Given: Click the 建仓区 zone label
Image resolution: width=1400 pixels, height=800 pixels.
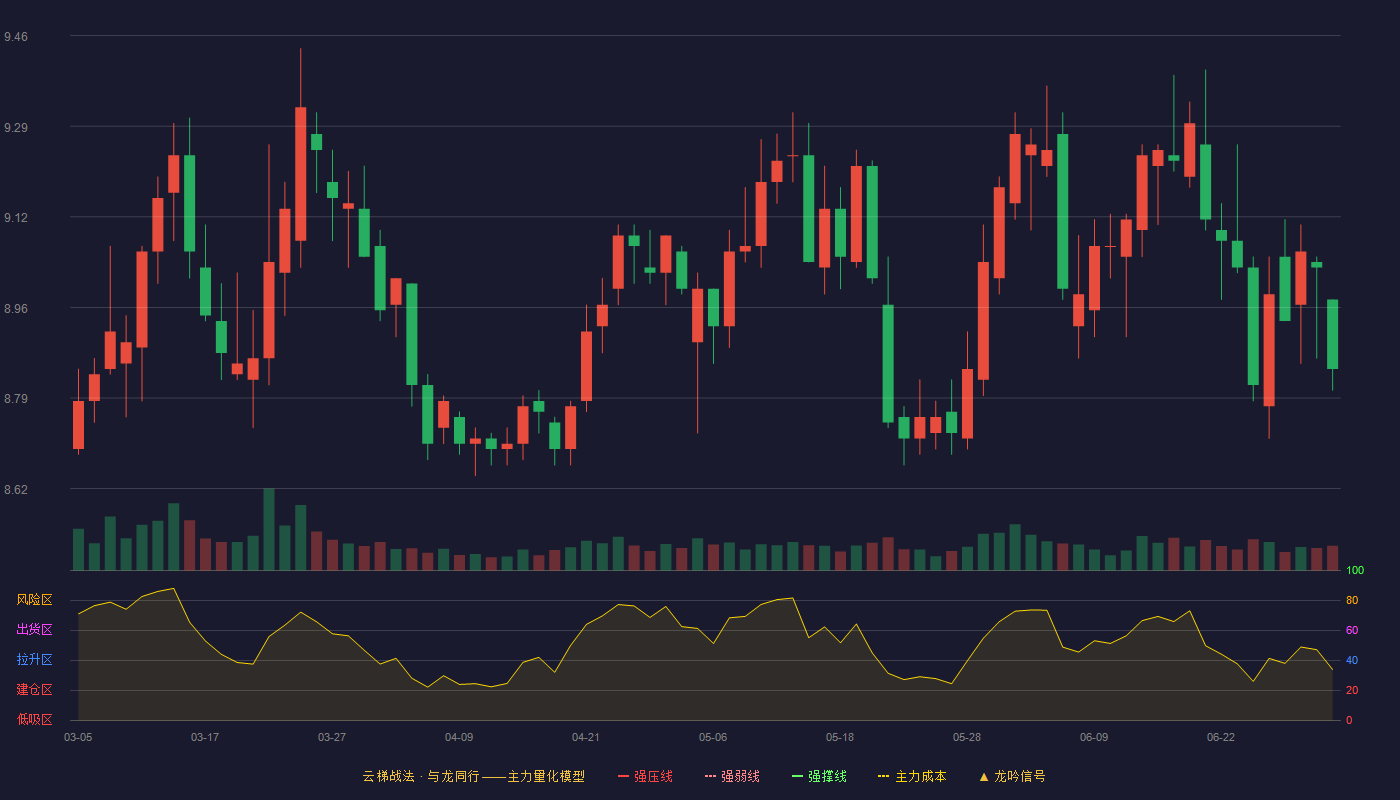Looking at the screenshot, I should pyautogui.click(x=35, y=690).
